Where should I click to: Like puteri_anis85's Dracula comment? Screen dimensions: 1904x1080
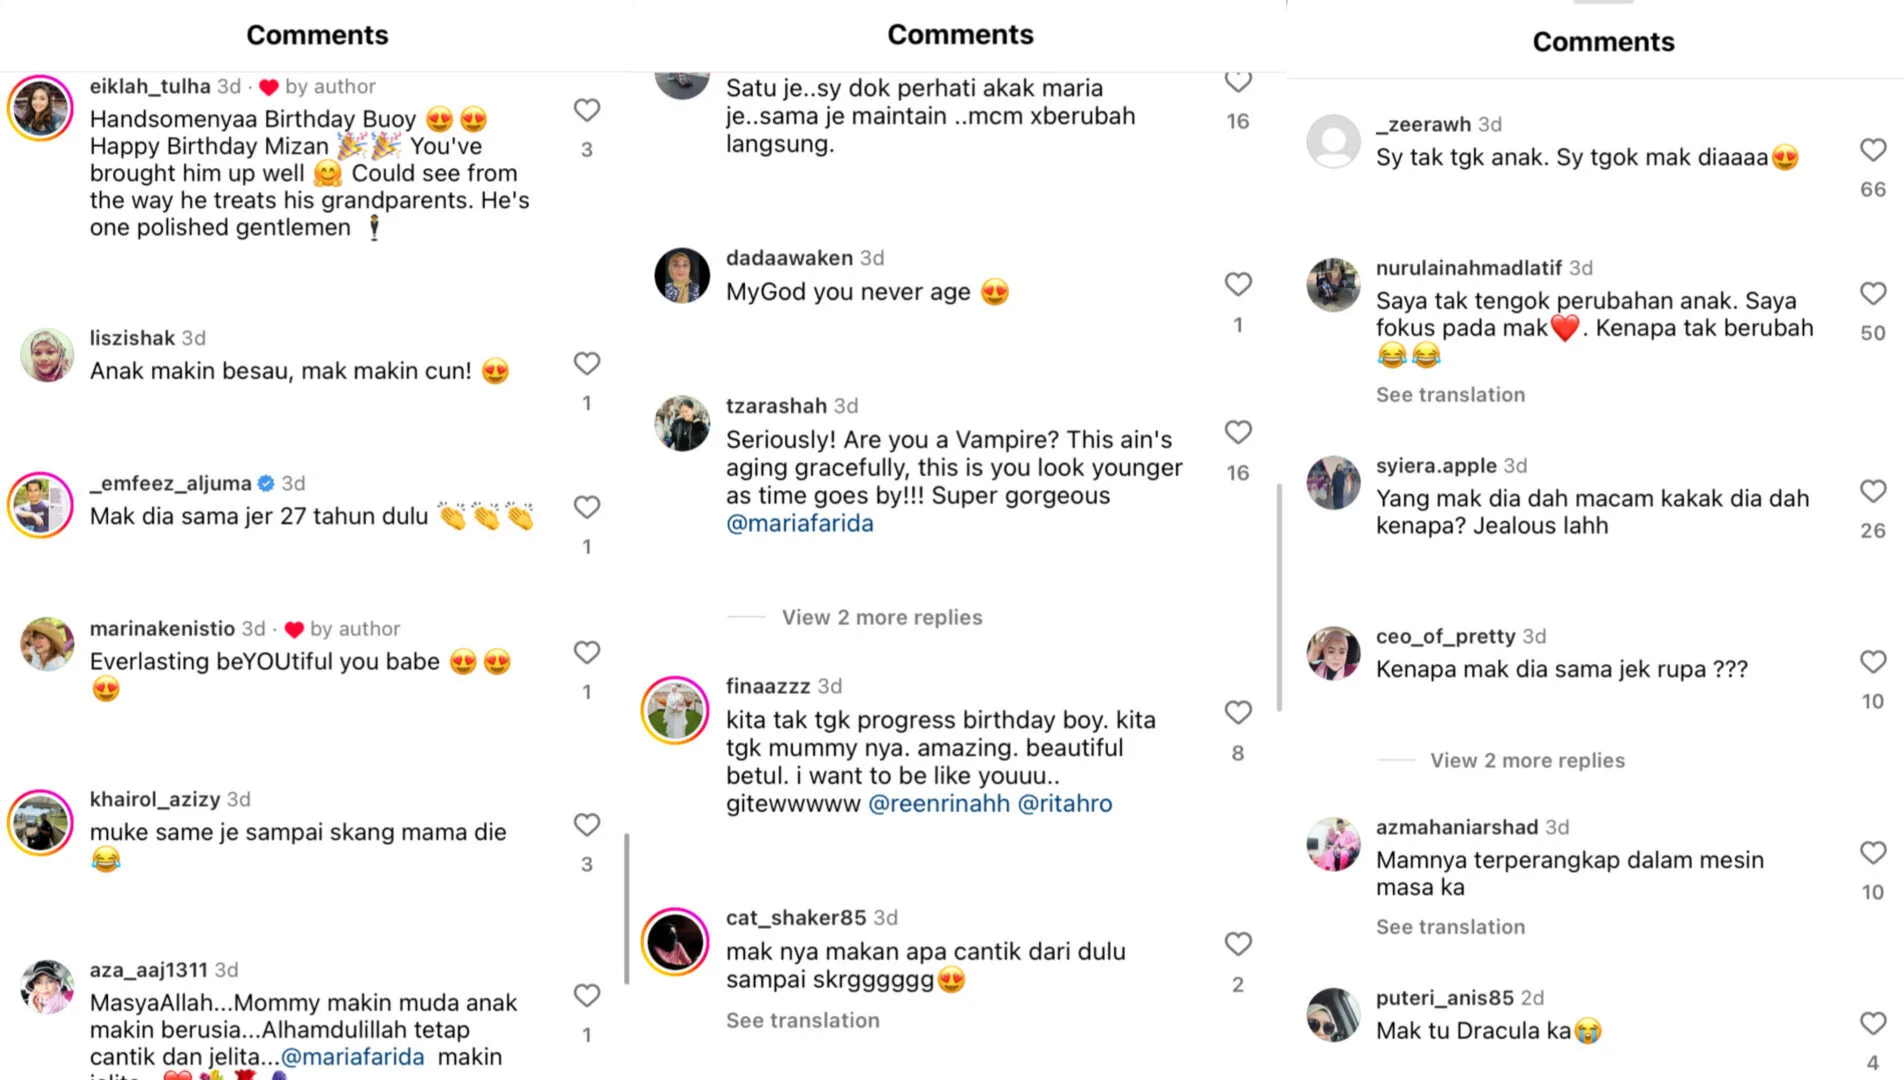click(1873, 1023)
